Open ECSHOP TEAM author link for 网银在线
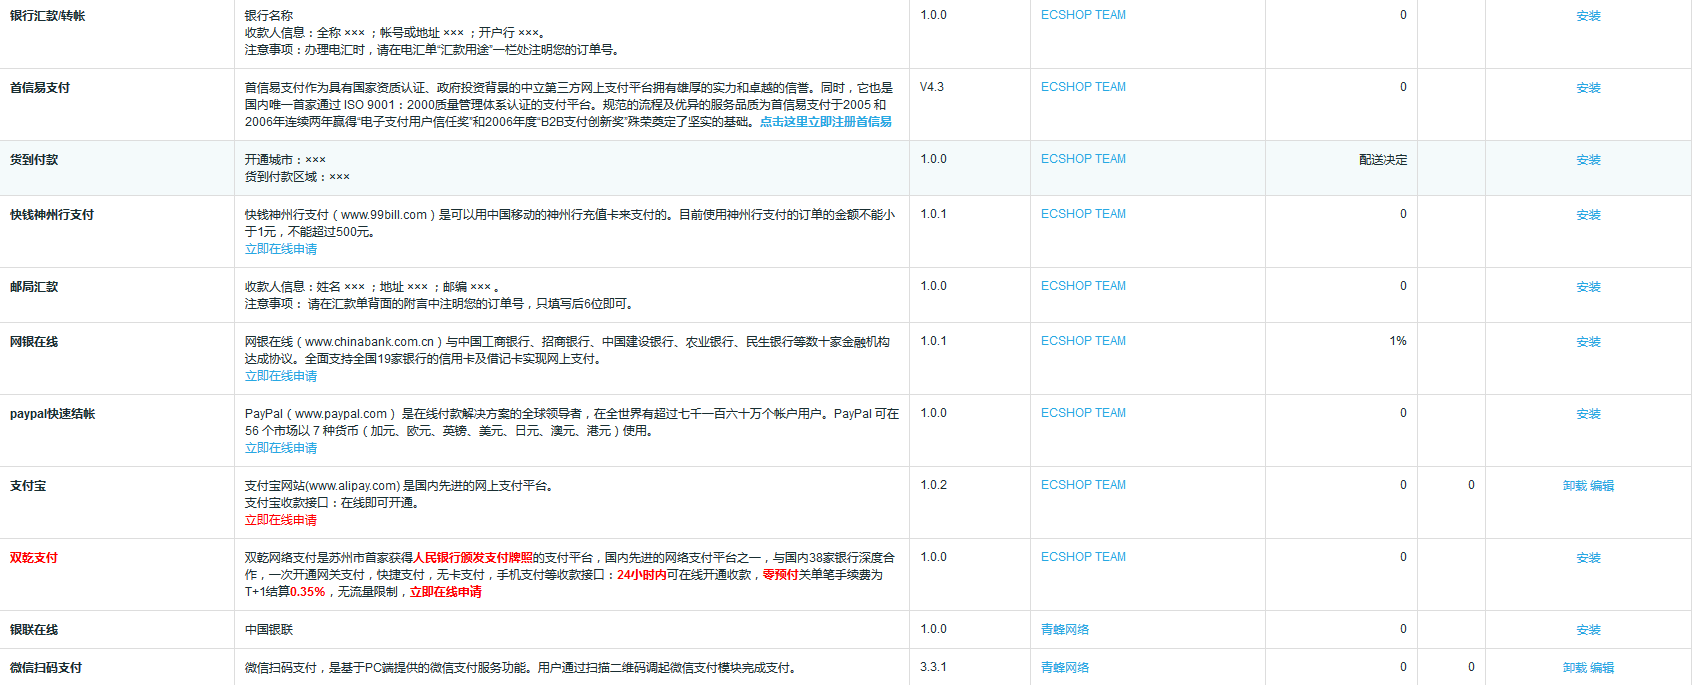This screenshot has height=685, width=1692. tap(1083, 341)
